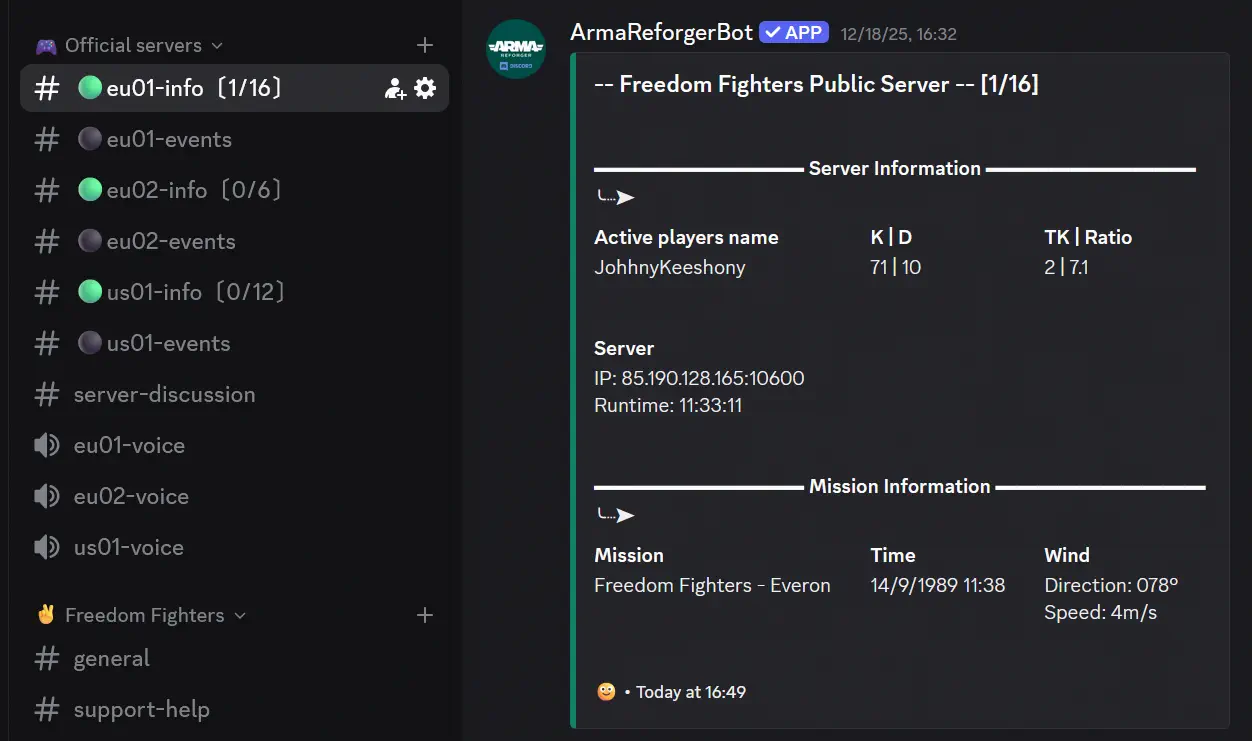Toggle the green status dot on us01-info
Screen dimensions: 1252x741
pos(89,291)
